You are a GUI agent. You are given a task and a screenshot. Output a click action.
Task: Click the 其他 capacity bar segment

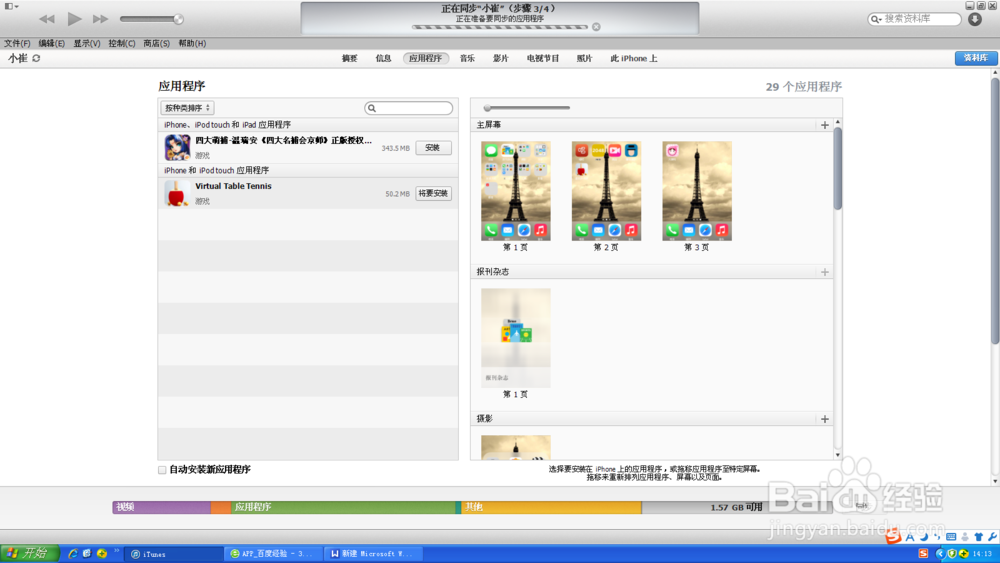[551, 507]
